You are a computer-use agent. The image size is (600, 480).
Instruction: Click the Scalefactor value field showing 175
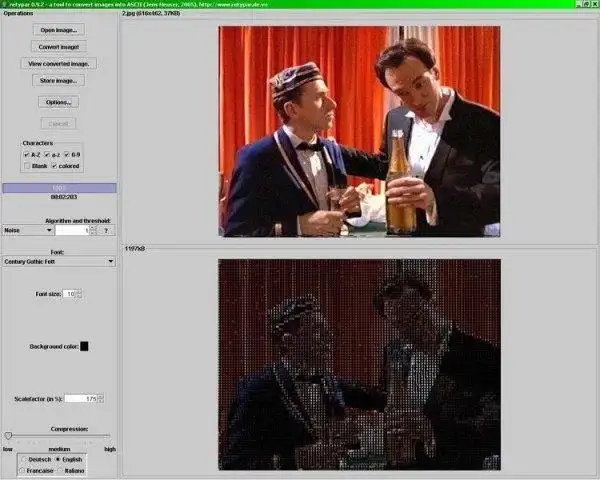click(x=81, y=398)
